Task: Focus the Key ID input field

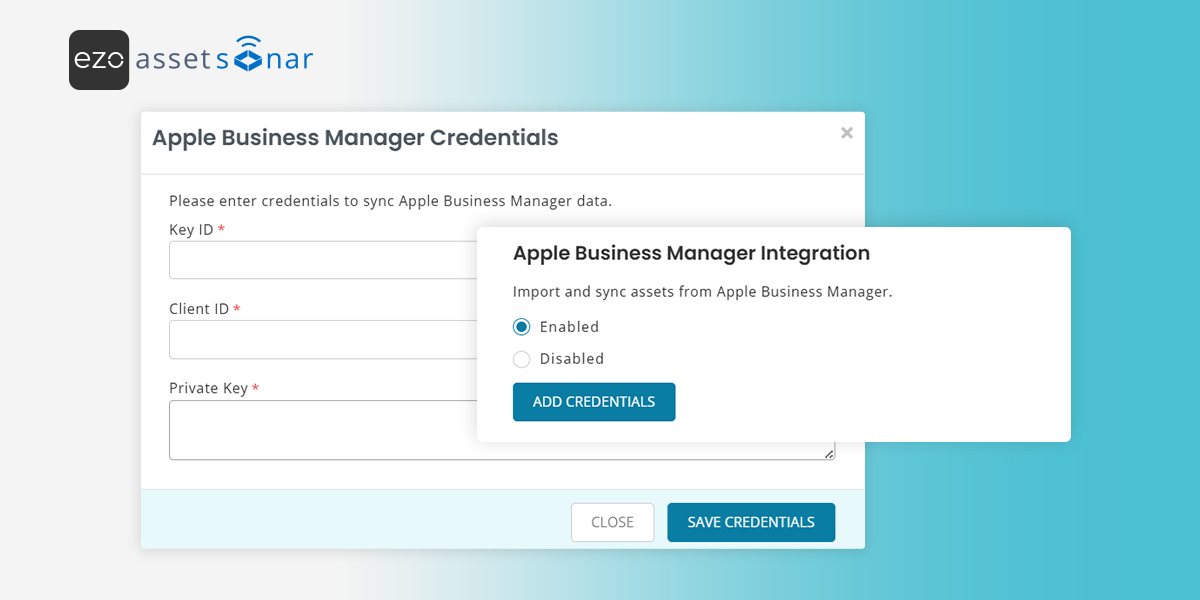Action: [x=322, y=260]
